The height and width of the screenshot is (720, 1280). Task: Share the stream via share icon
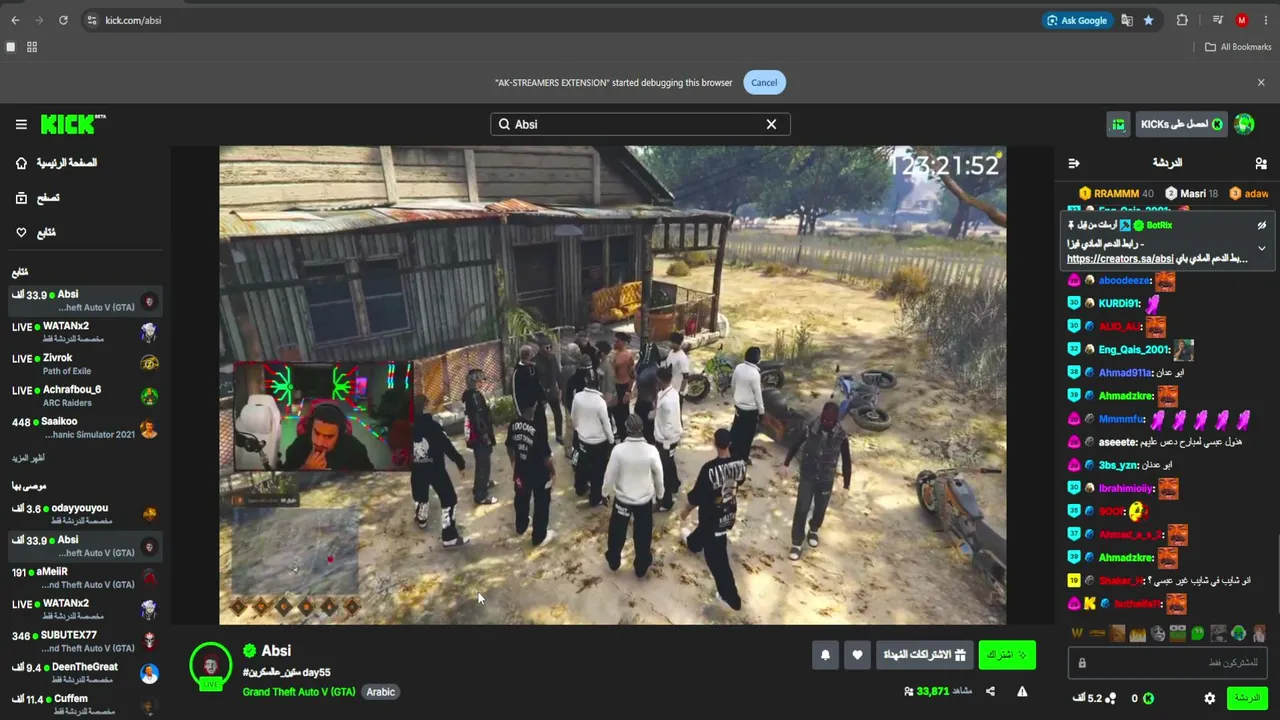pyautogui.click(x=990, y=691)
